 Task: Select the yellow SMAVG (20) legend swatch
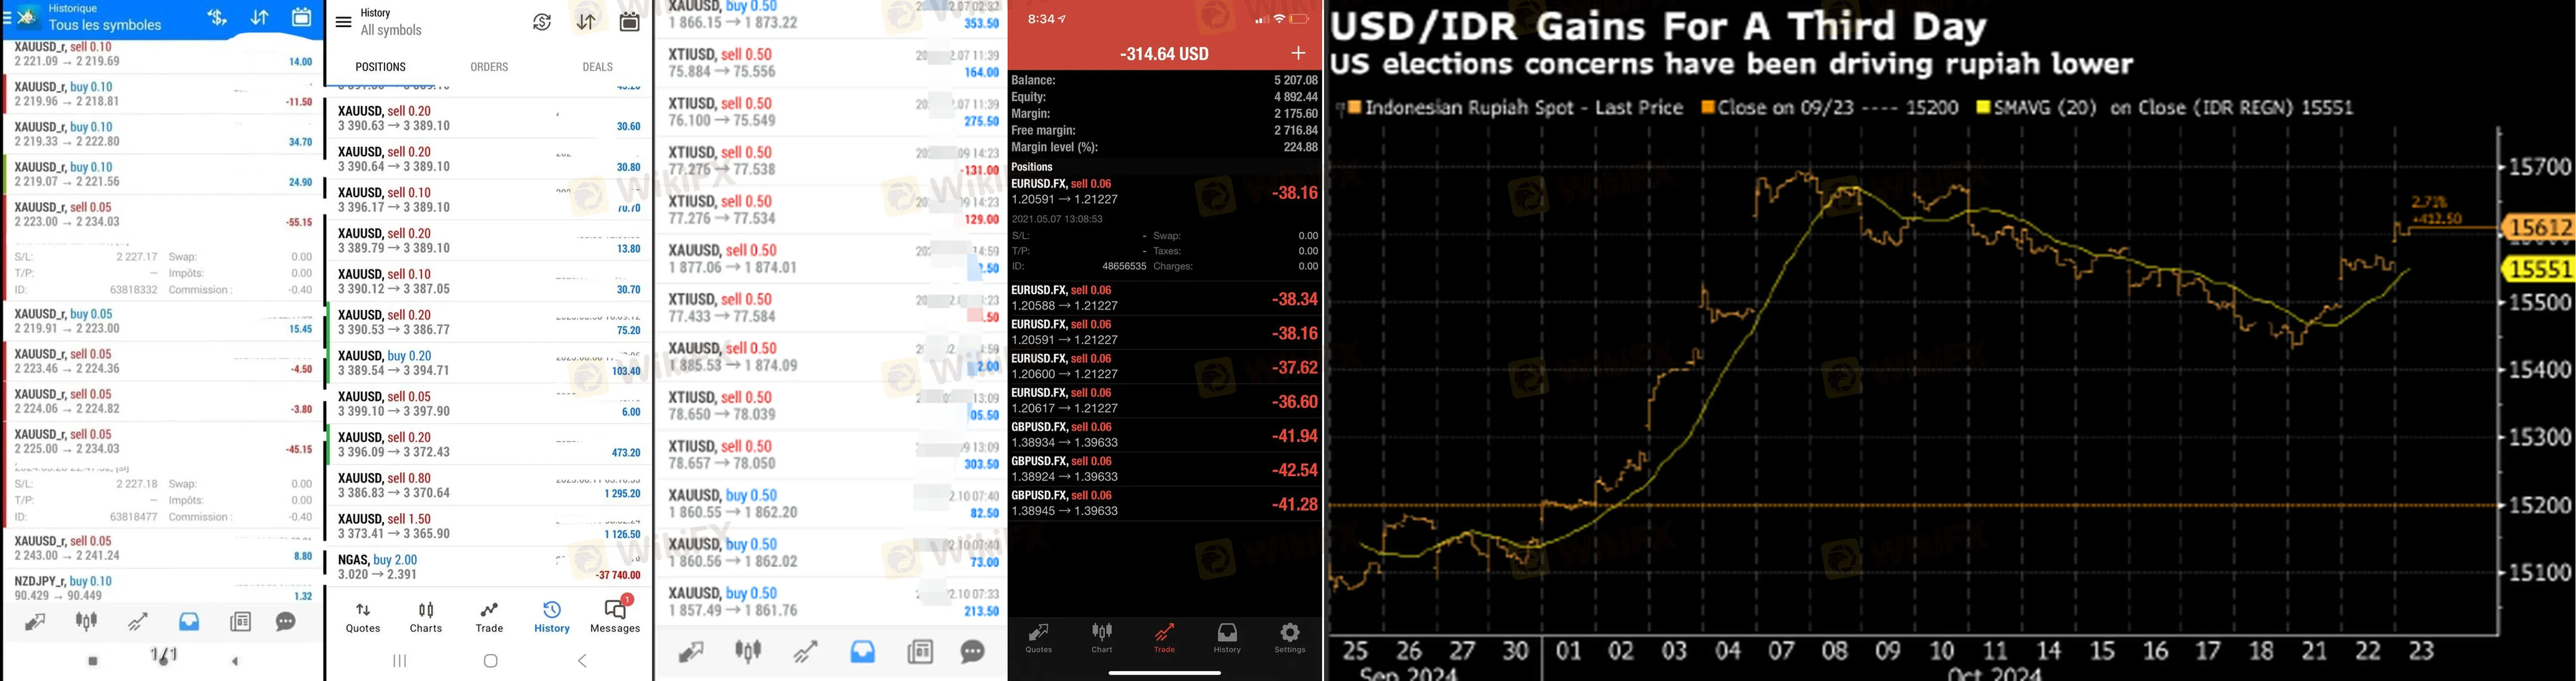pos(1983,107)
